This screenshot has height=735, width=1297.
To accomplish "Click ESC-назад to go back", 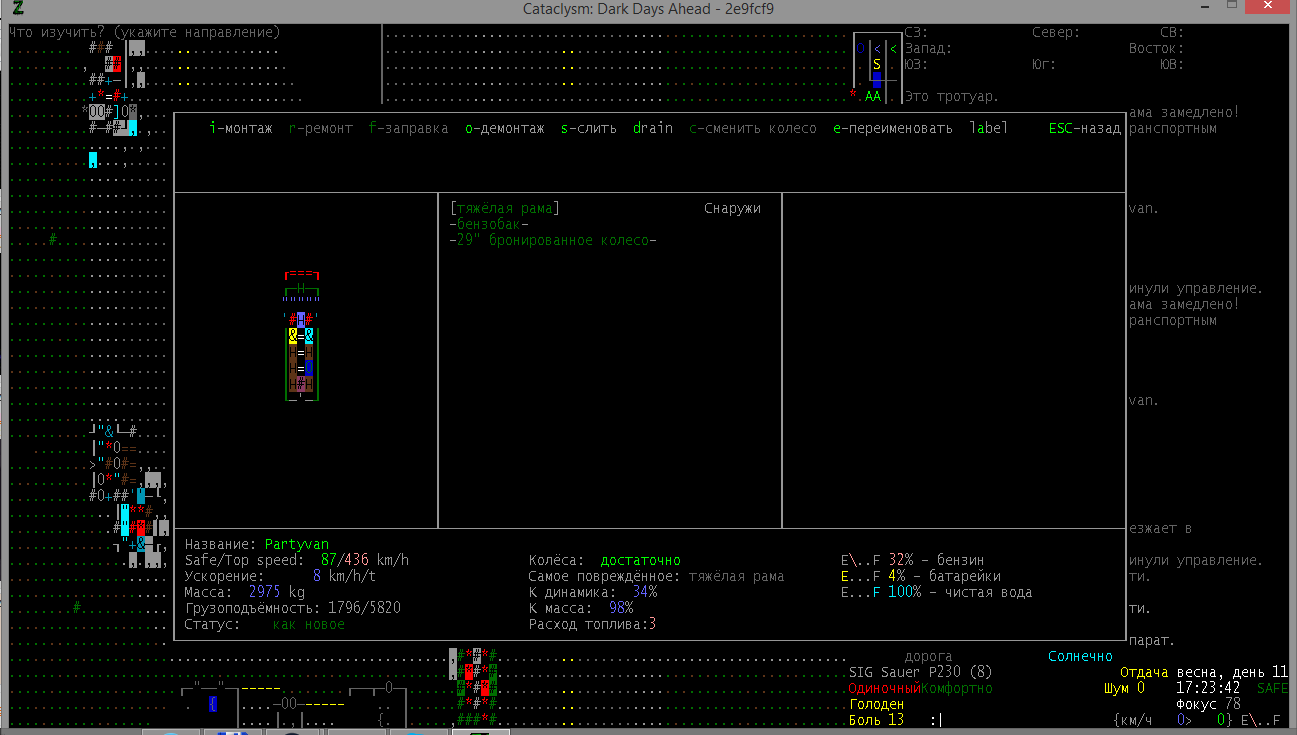I will click(x=1085, y=128).
